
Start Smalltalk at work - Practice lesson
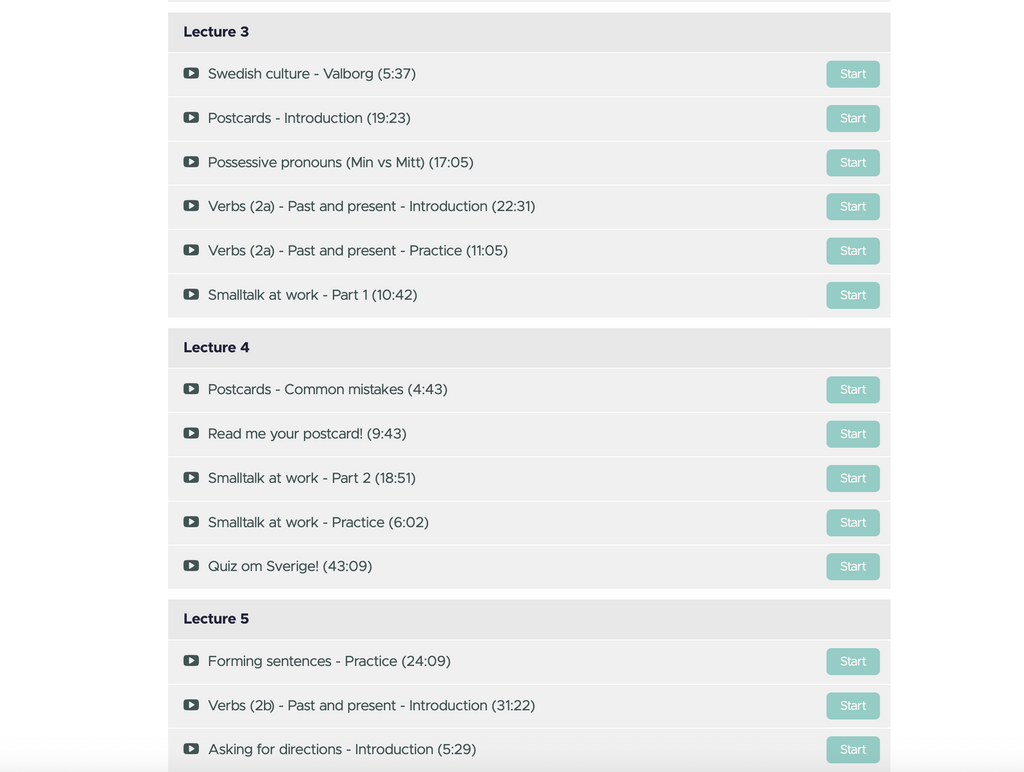[x=853, y=523]
